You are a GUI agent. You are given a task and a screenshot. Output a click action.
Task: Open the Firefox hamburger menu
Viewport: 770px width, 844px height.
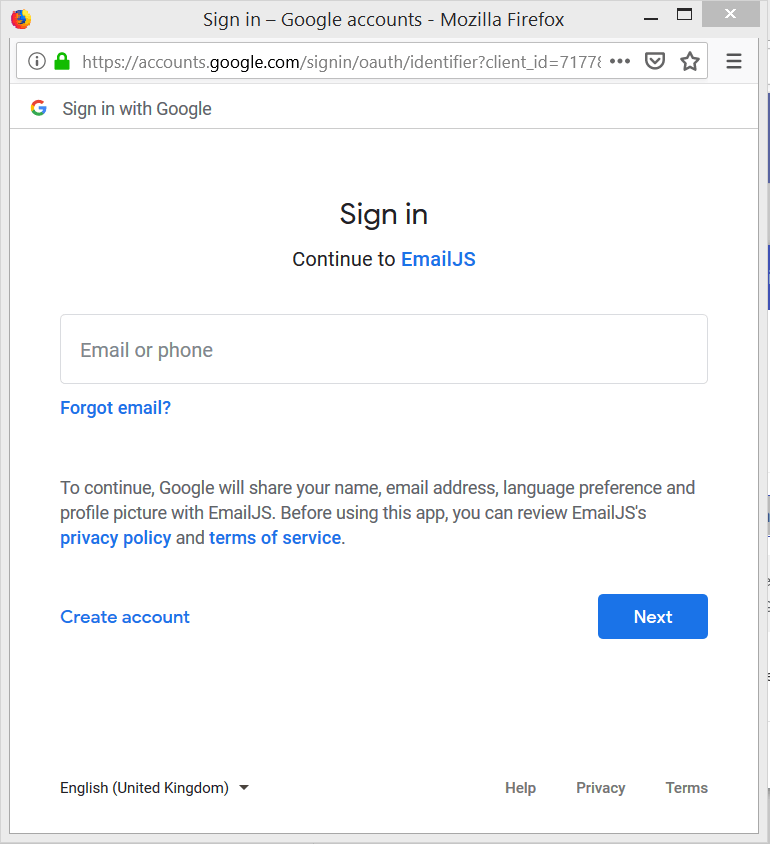pyautogui.click(x=733, y=61)
